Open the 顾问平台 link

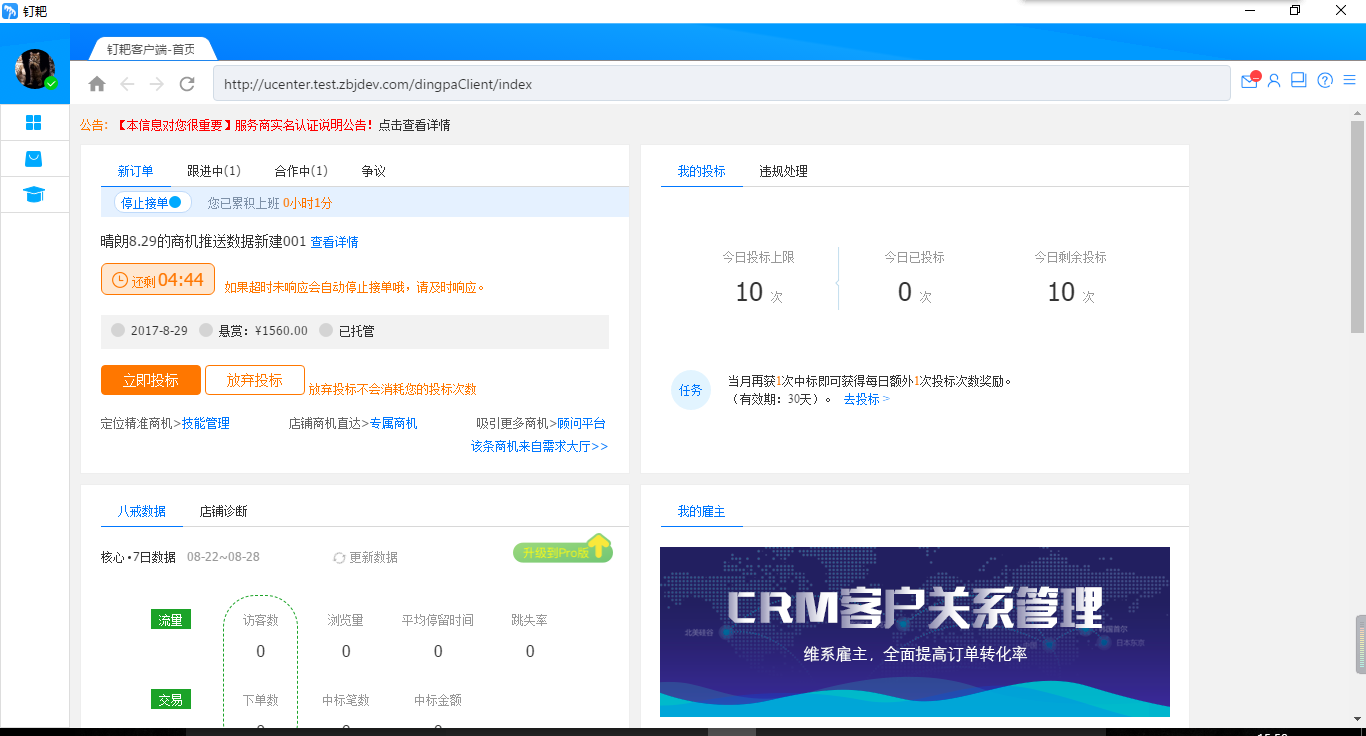pyautogui.click(x=581, y=424)
